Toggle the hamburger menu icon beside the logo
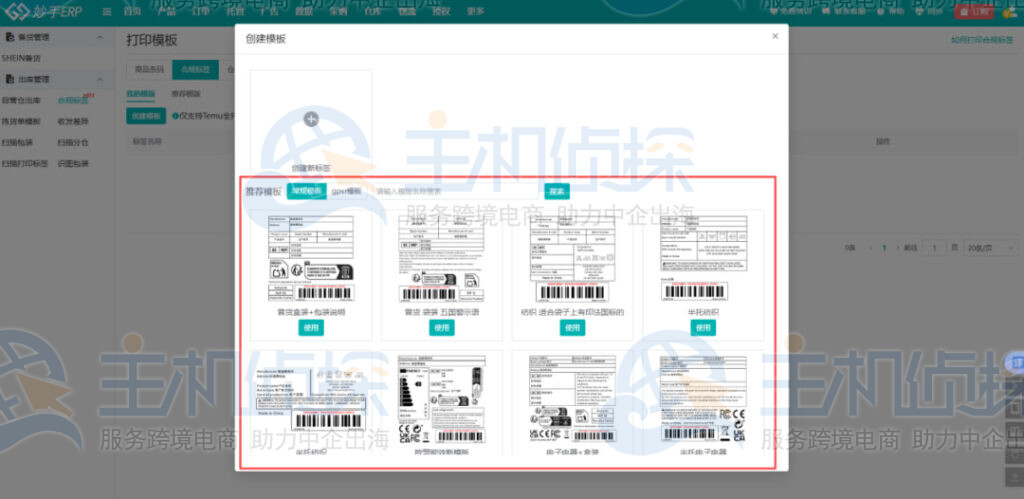Viewport: 1024px width, 499px height. click(x=107, y=12)
